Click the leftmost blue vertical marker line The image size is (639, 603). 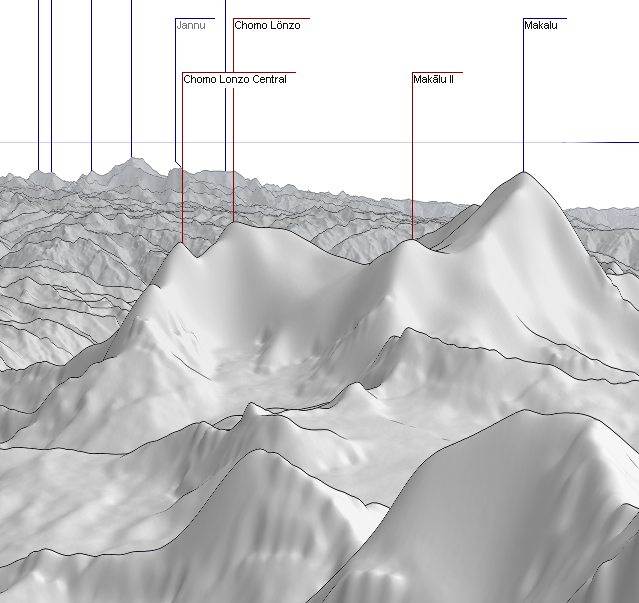point(39,80)
